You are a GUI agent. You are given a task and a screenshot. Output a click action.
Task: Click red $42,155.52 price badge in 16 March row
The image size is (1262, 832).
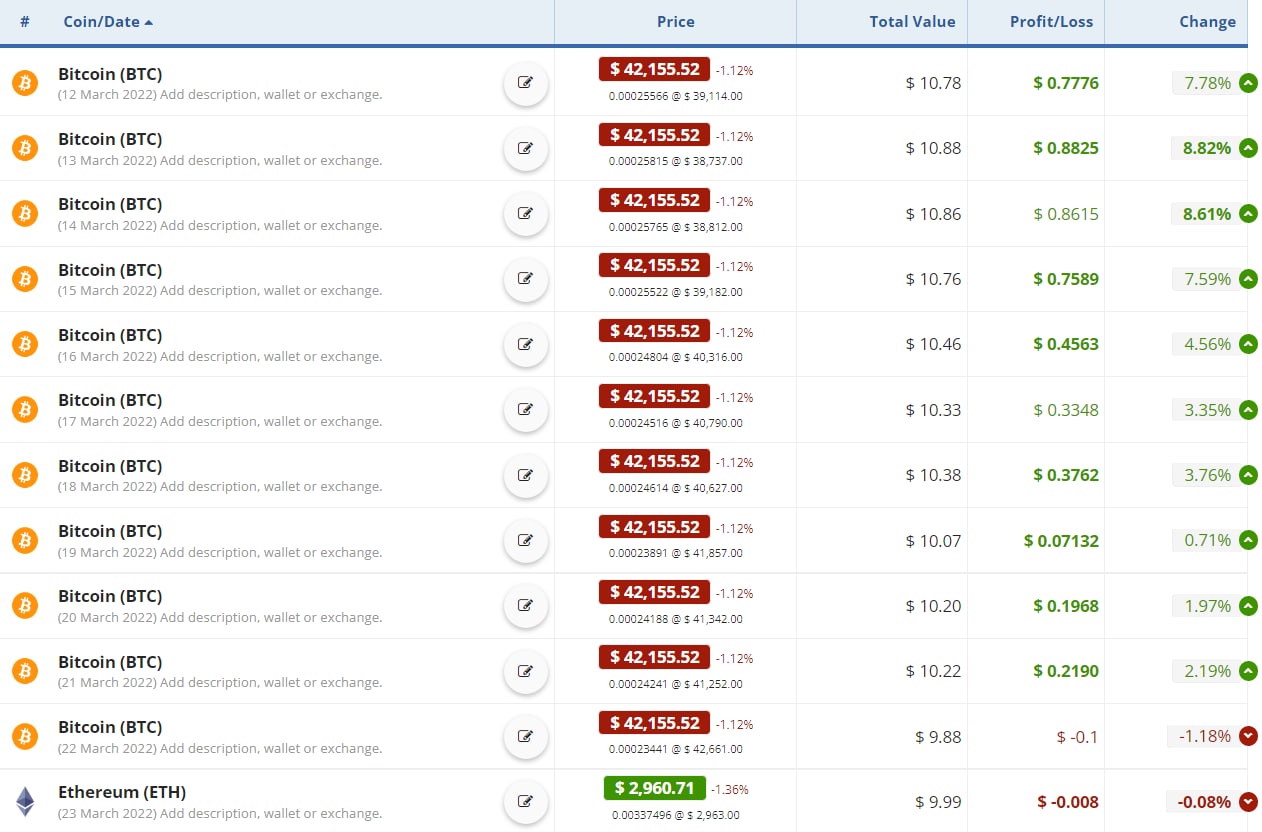[655, 331]
